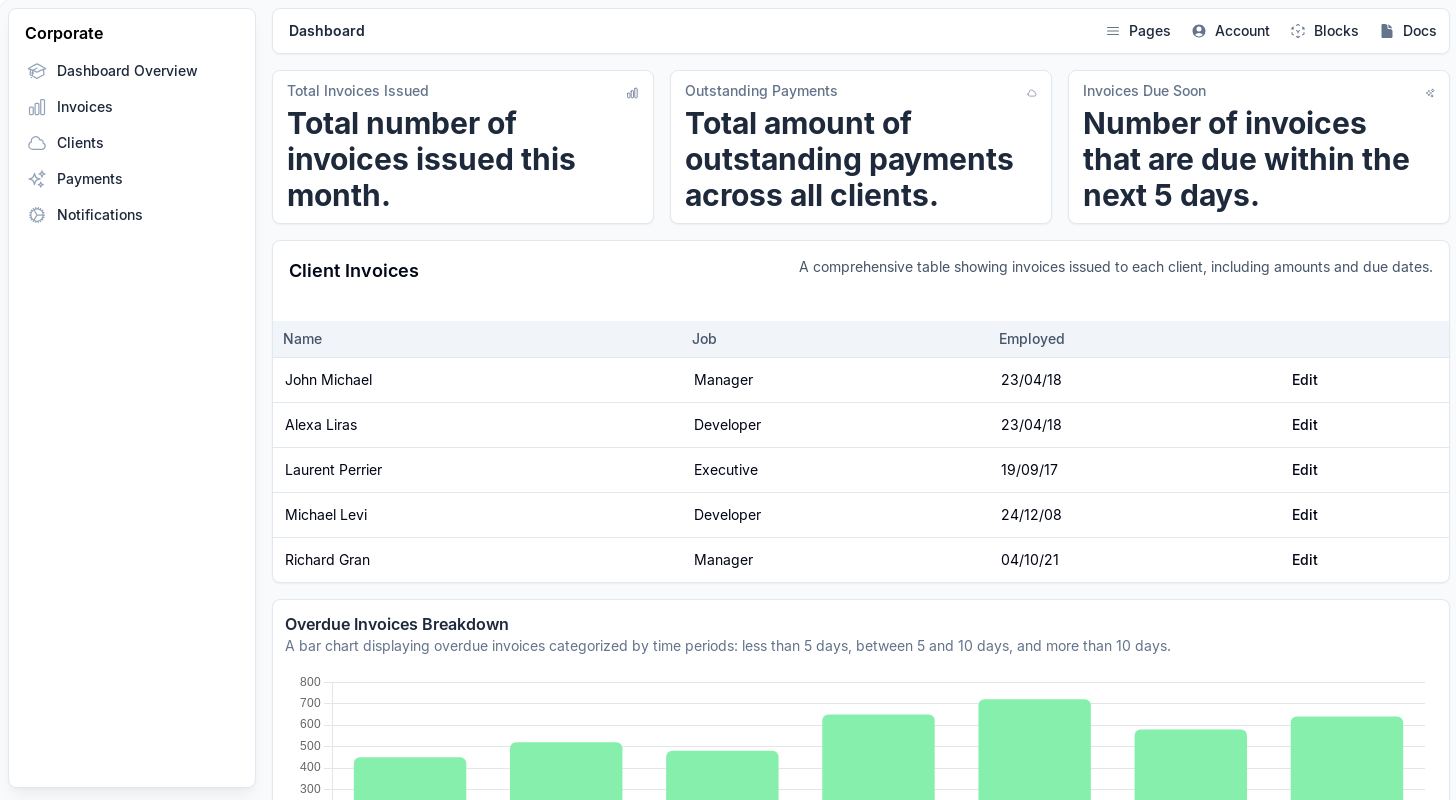Click the chart icon on Total Invoices Issued card
Image resolution: width=1456 pixels, height=800 pixels.
click(632, 93)
